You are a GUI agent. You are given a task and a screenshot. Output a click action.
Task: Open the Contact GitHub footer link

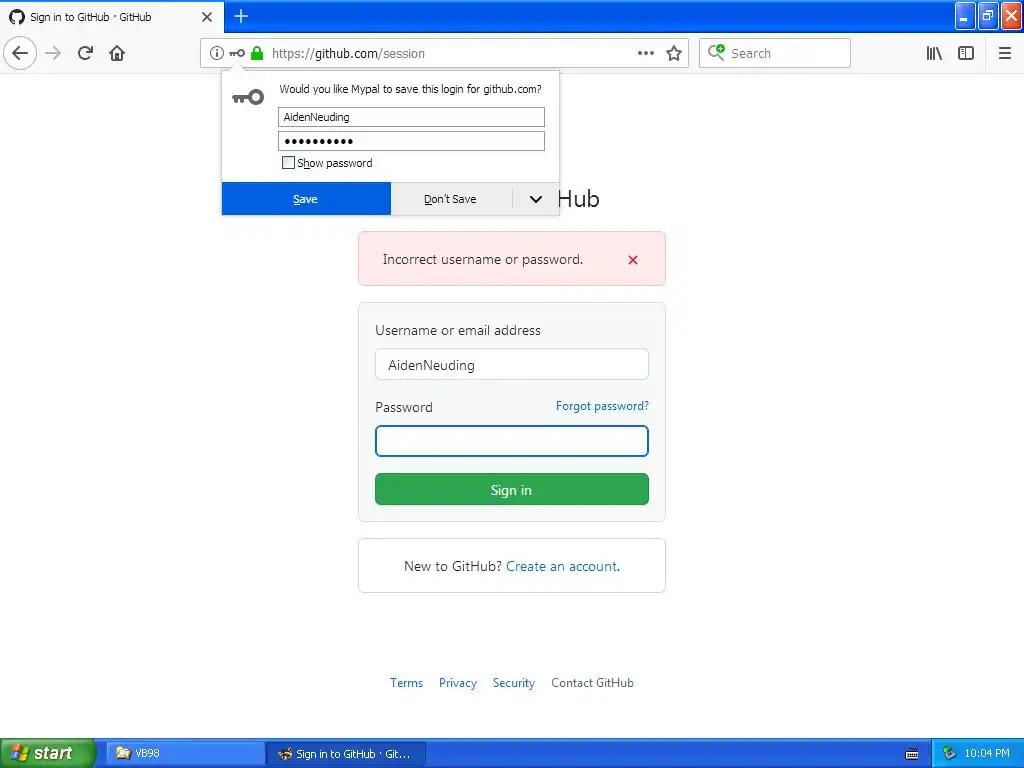click(592, 683)
